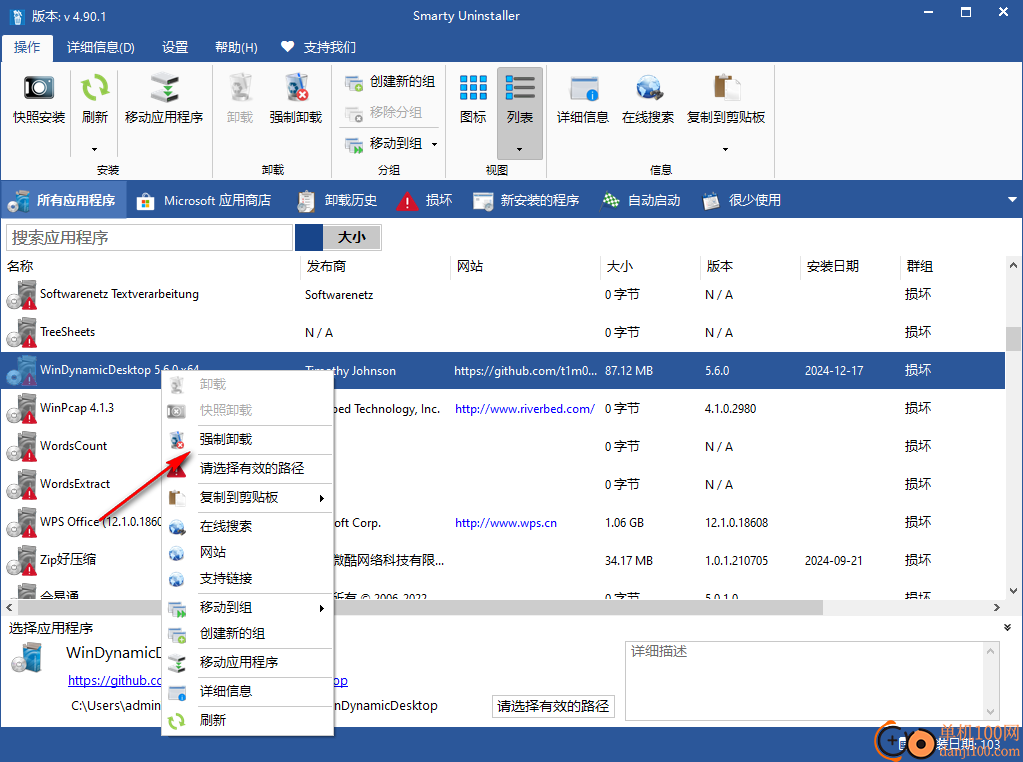Choose 详细信息 in the context menu

(x=248, y=691)
